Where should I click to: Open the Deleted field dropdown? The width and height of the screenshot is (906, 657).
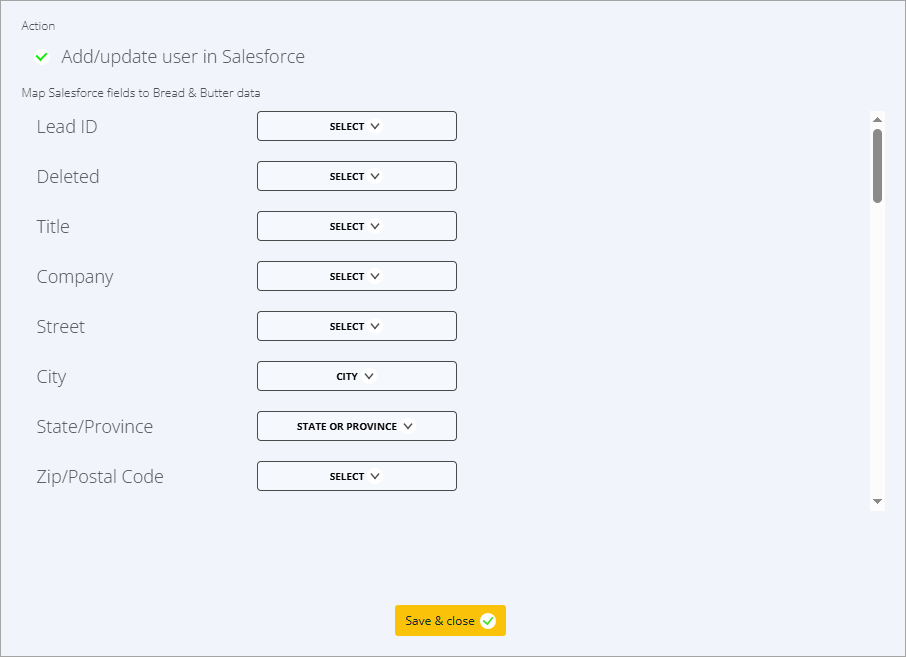(x=356, y=176)
